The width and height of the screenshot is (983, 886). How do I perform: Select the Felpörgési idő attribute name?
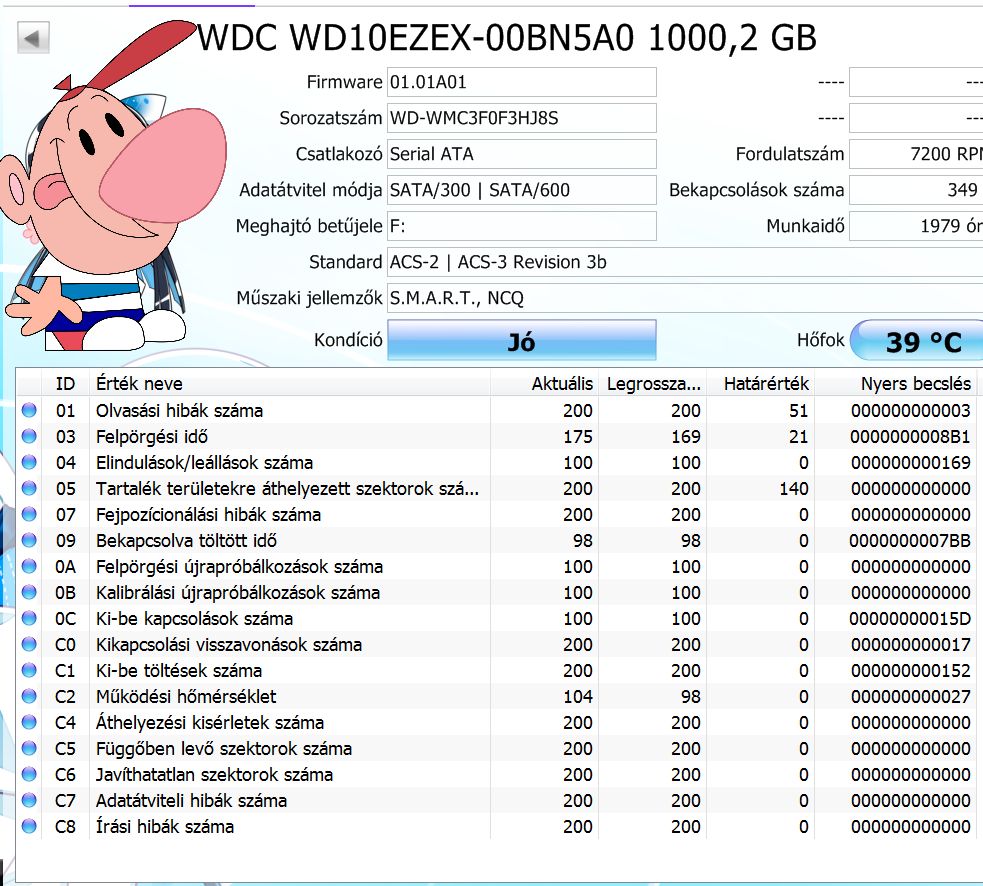coord(152,436)
